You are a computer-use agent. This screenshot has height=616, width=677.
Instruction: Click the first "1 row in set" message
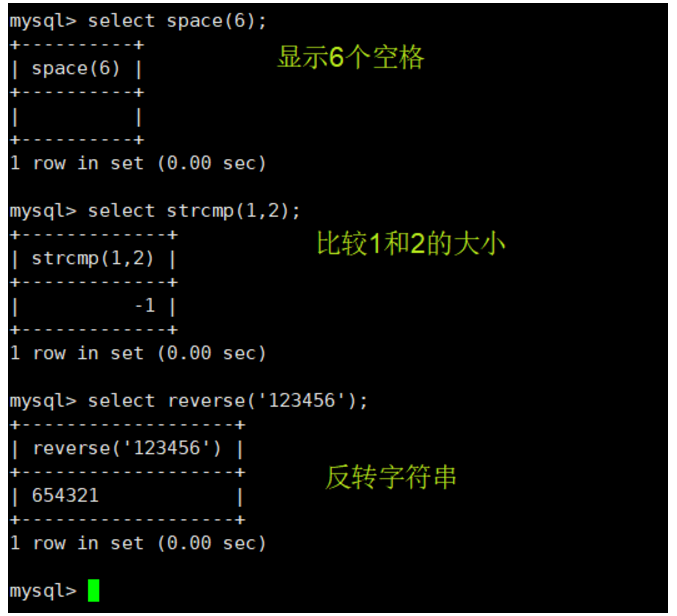point(138,163)
